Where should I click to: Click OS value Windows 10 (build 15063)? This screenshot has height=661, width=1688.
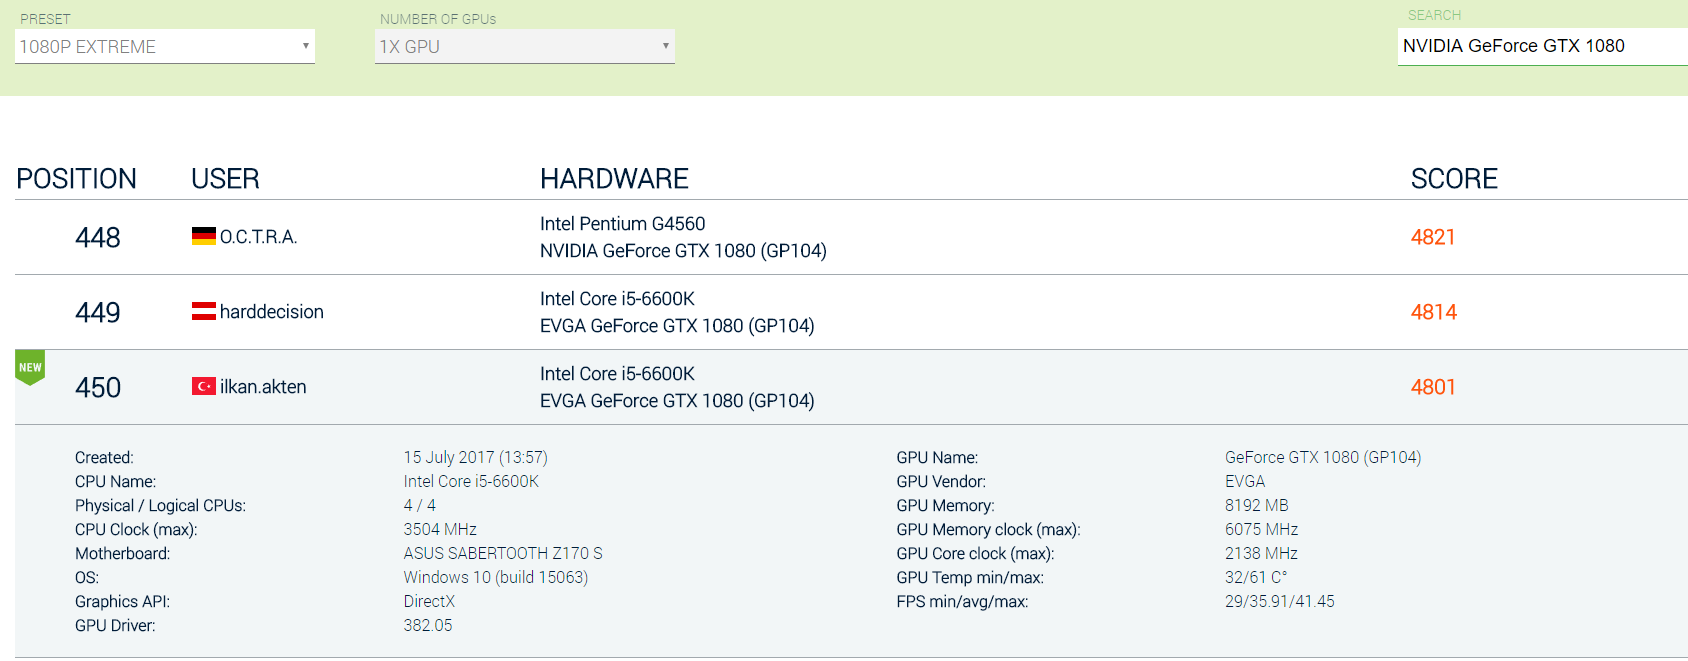pyautogui.click(x=496, y=577)
